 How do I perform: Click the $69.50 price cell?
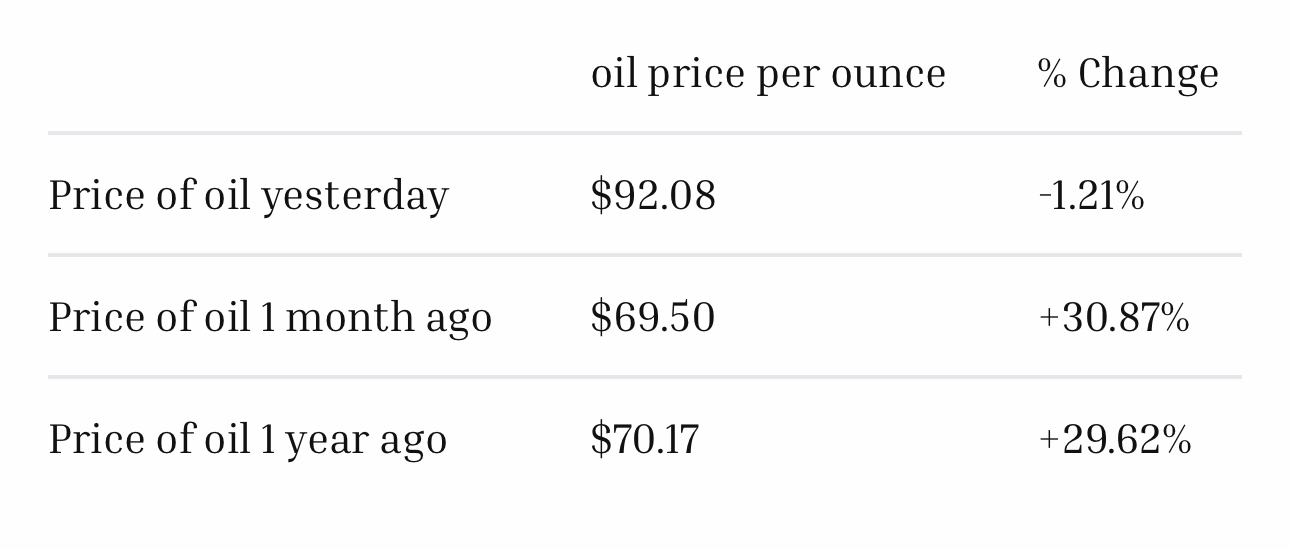pos(653,317)
